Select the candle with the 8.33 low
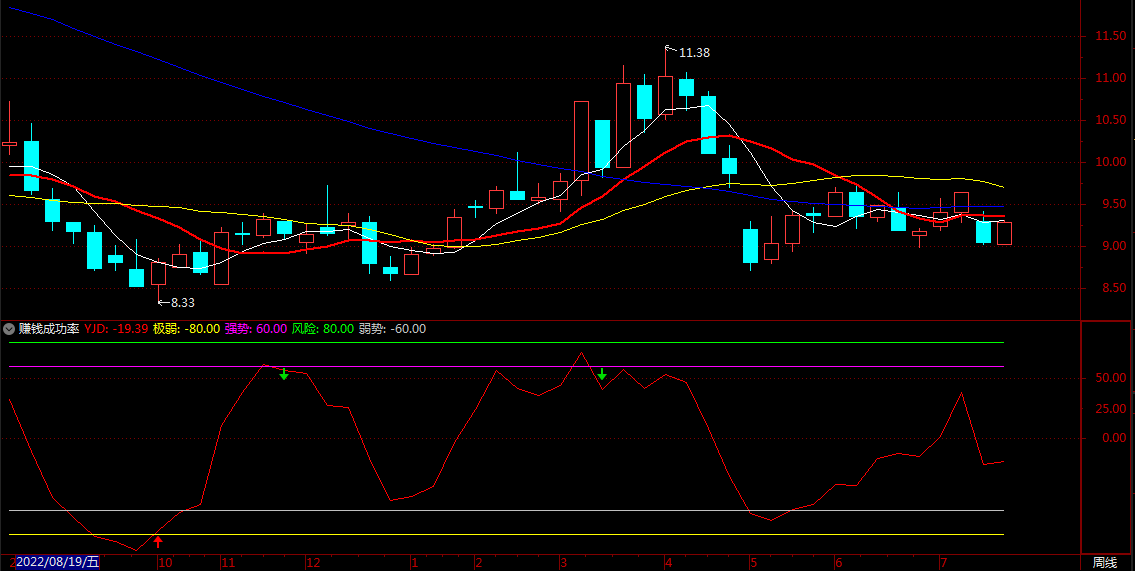 point(158,272)
